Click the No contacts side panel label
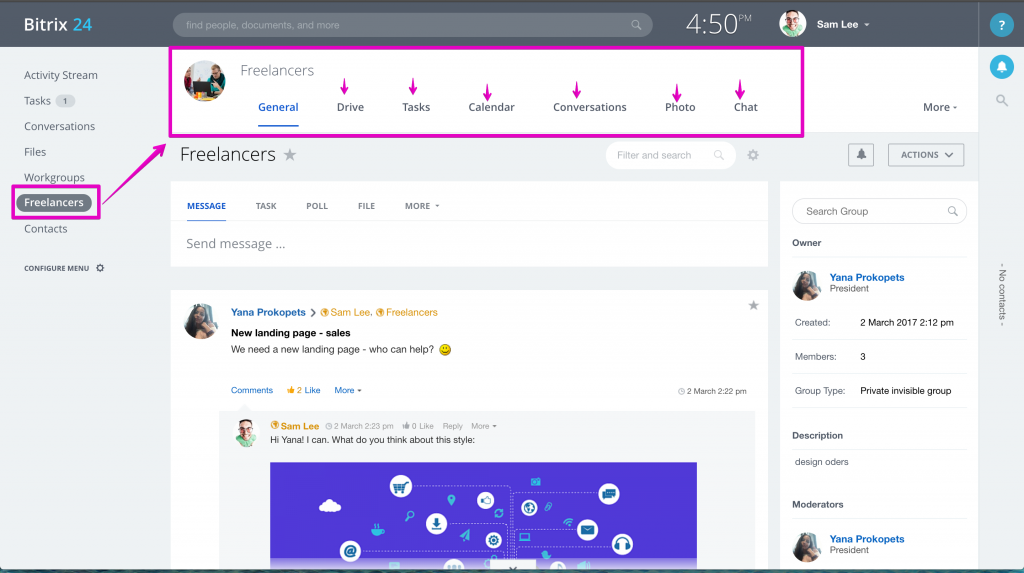 pos(1002,295)
